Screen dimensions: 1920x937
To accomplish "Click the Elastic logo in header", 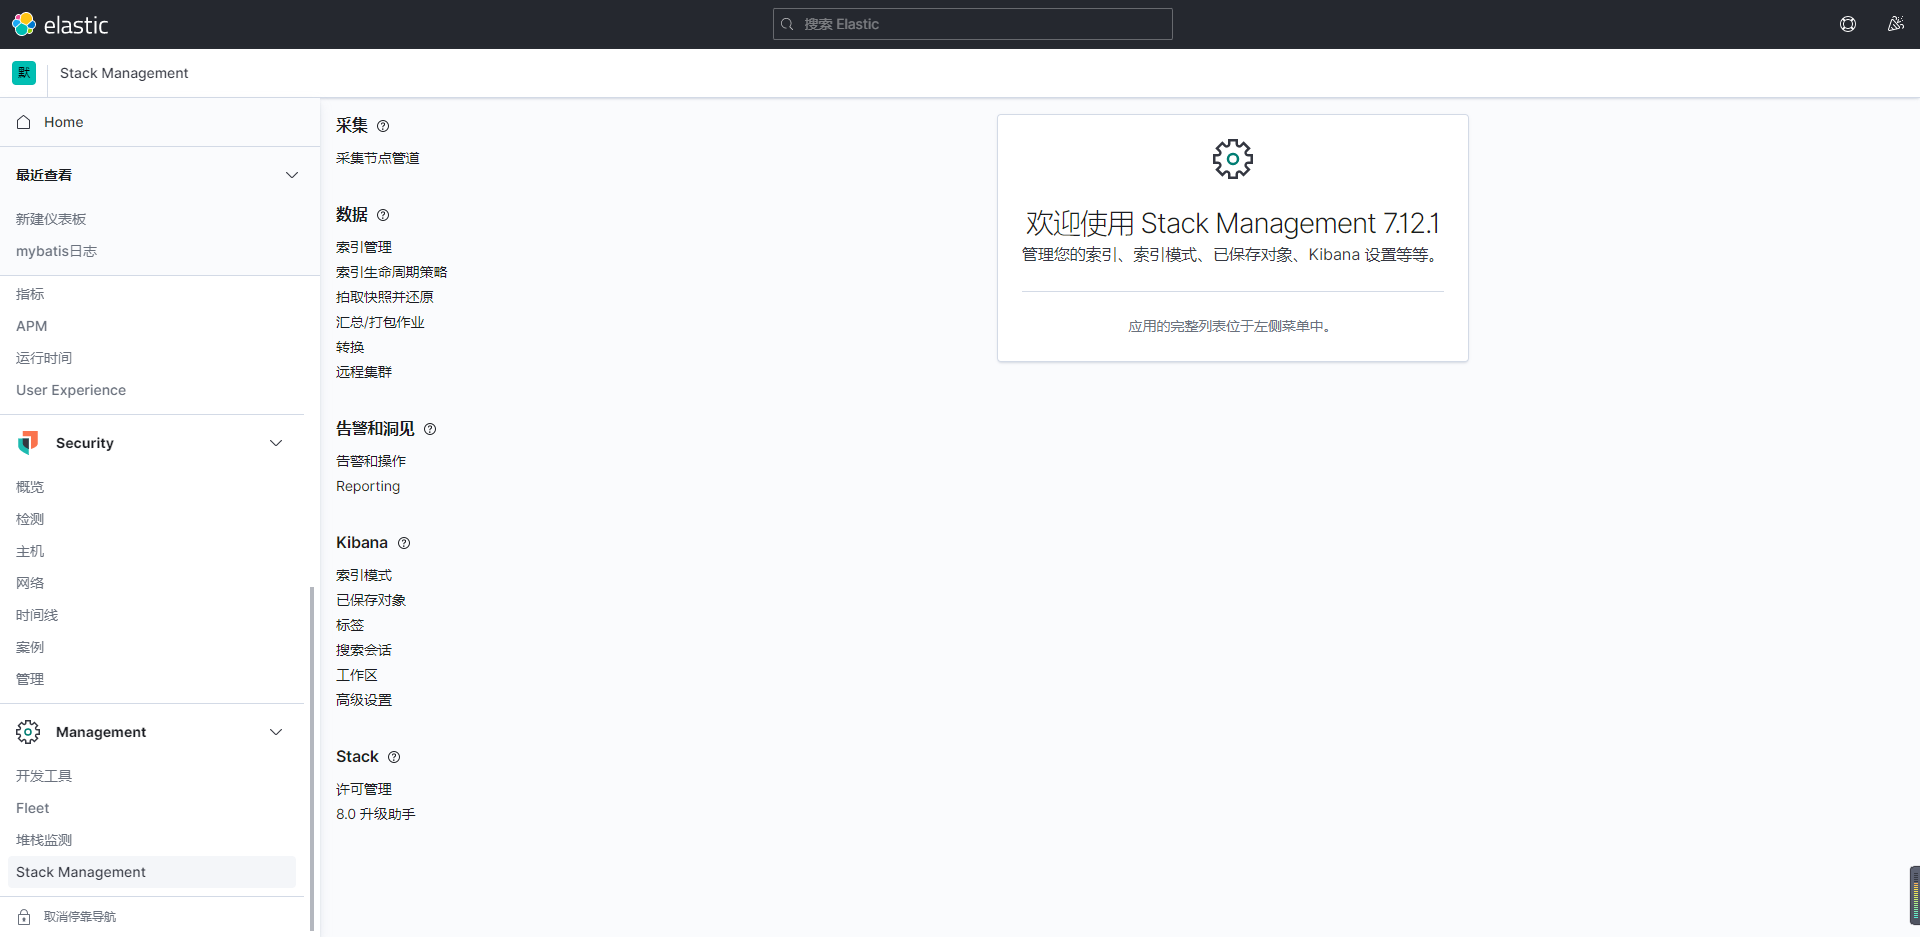I will coord(60,24).
